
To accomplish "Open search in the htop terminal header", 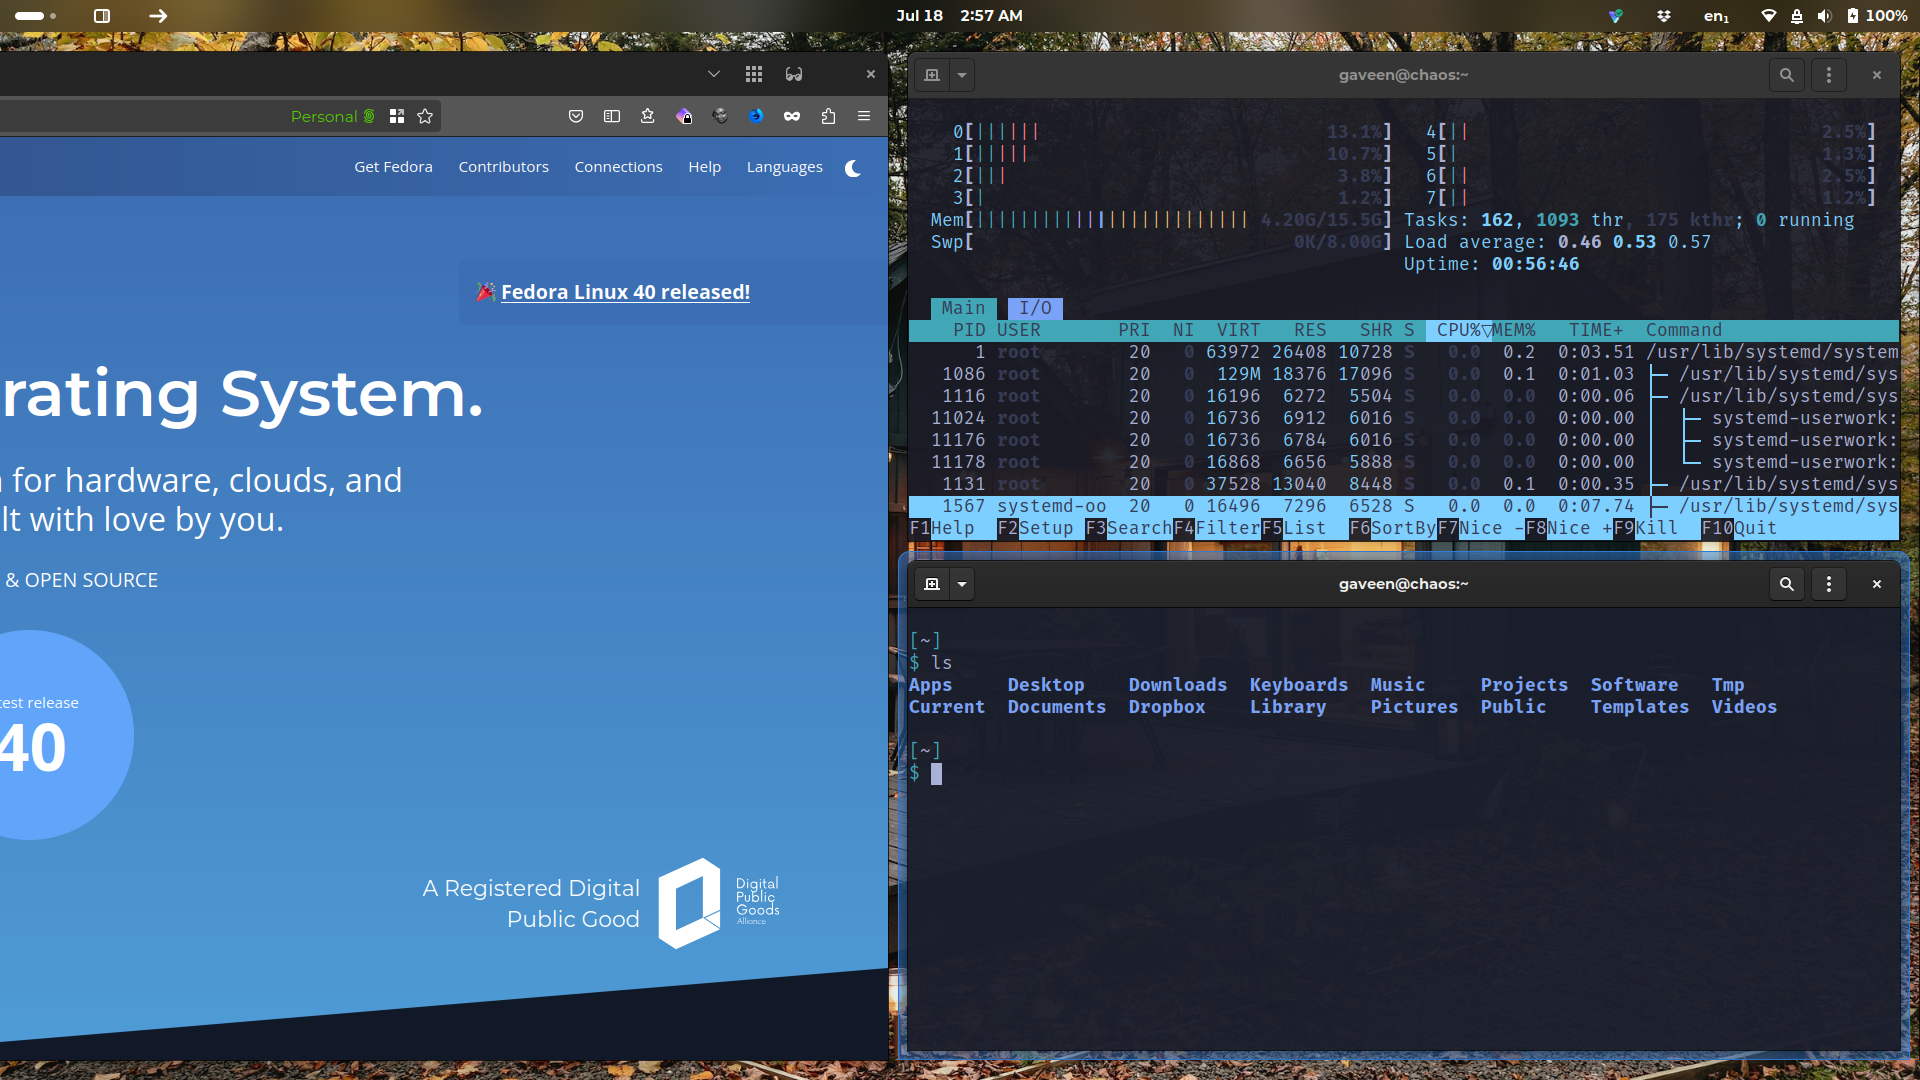I will coord(1787,75).
